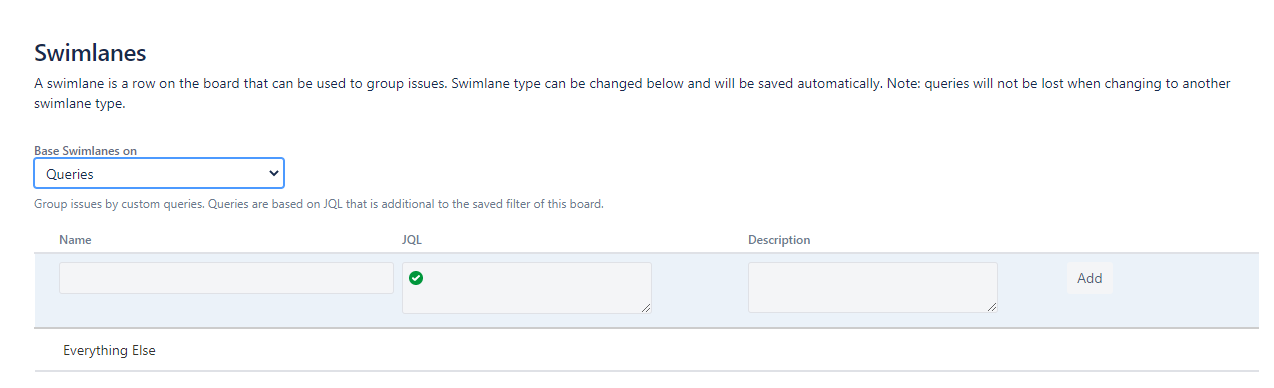Click inside the JQL text area
1274x388 pixels.
click(527, 288)
